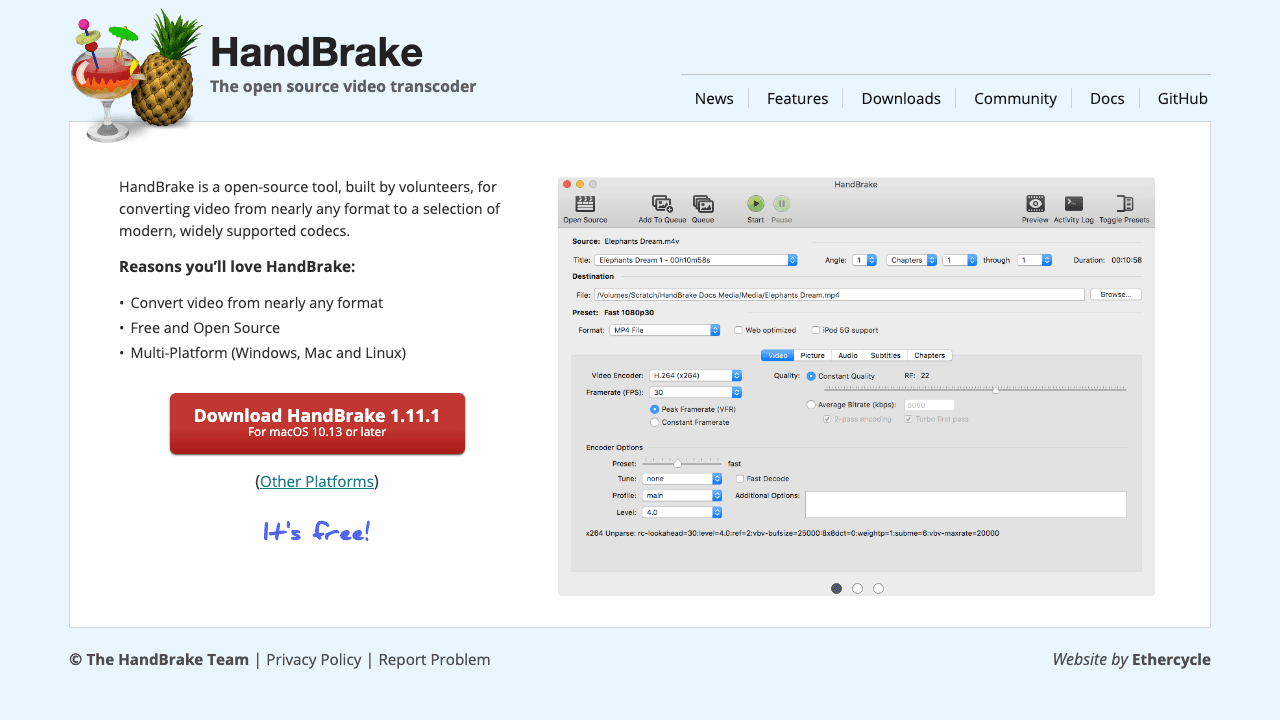This screenshot has width=1280, height=720.
Task: Open the Downloads menu item
Action: pyautogui.click(x=901, y=98)
